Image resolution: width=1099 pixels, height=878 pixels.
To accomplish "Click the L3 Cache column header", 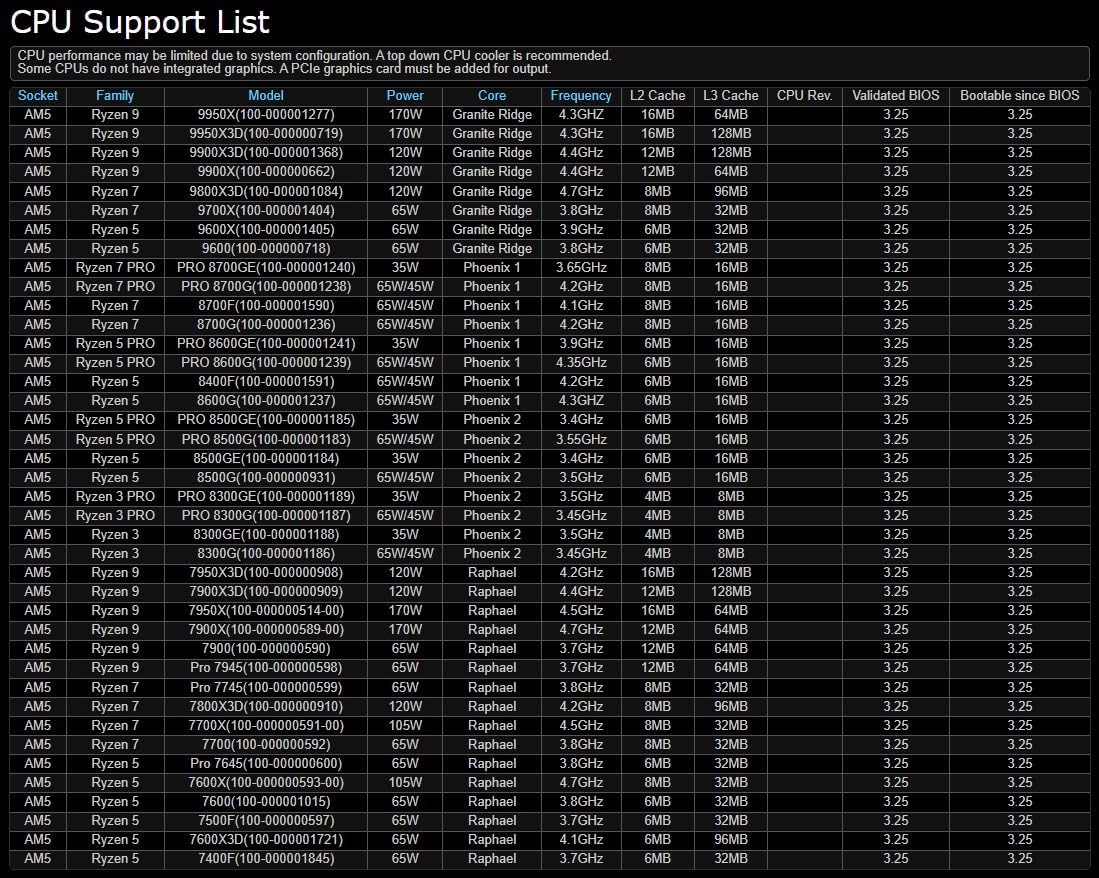I will [731, 96].
